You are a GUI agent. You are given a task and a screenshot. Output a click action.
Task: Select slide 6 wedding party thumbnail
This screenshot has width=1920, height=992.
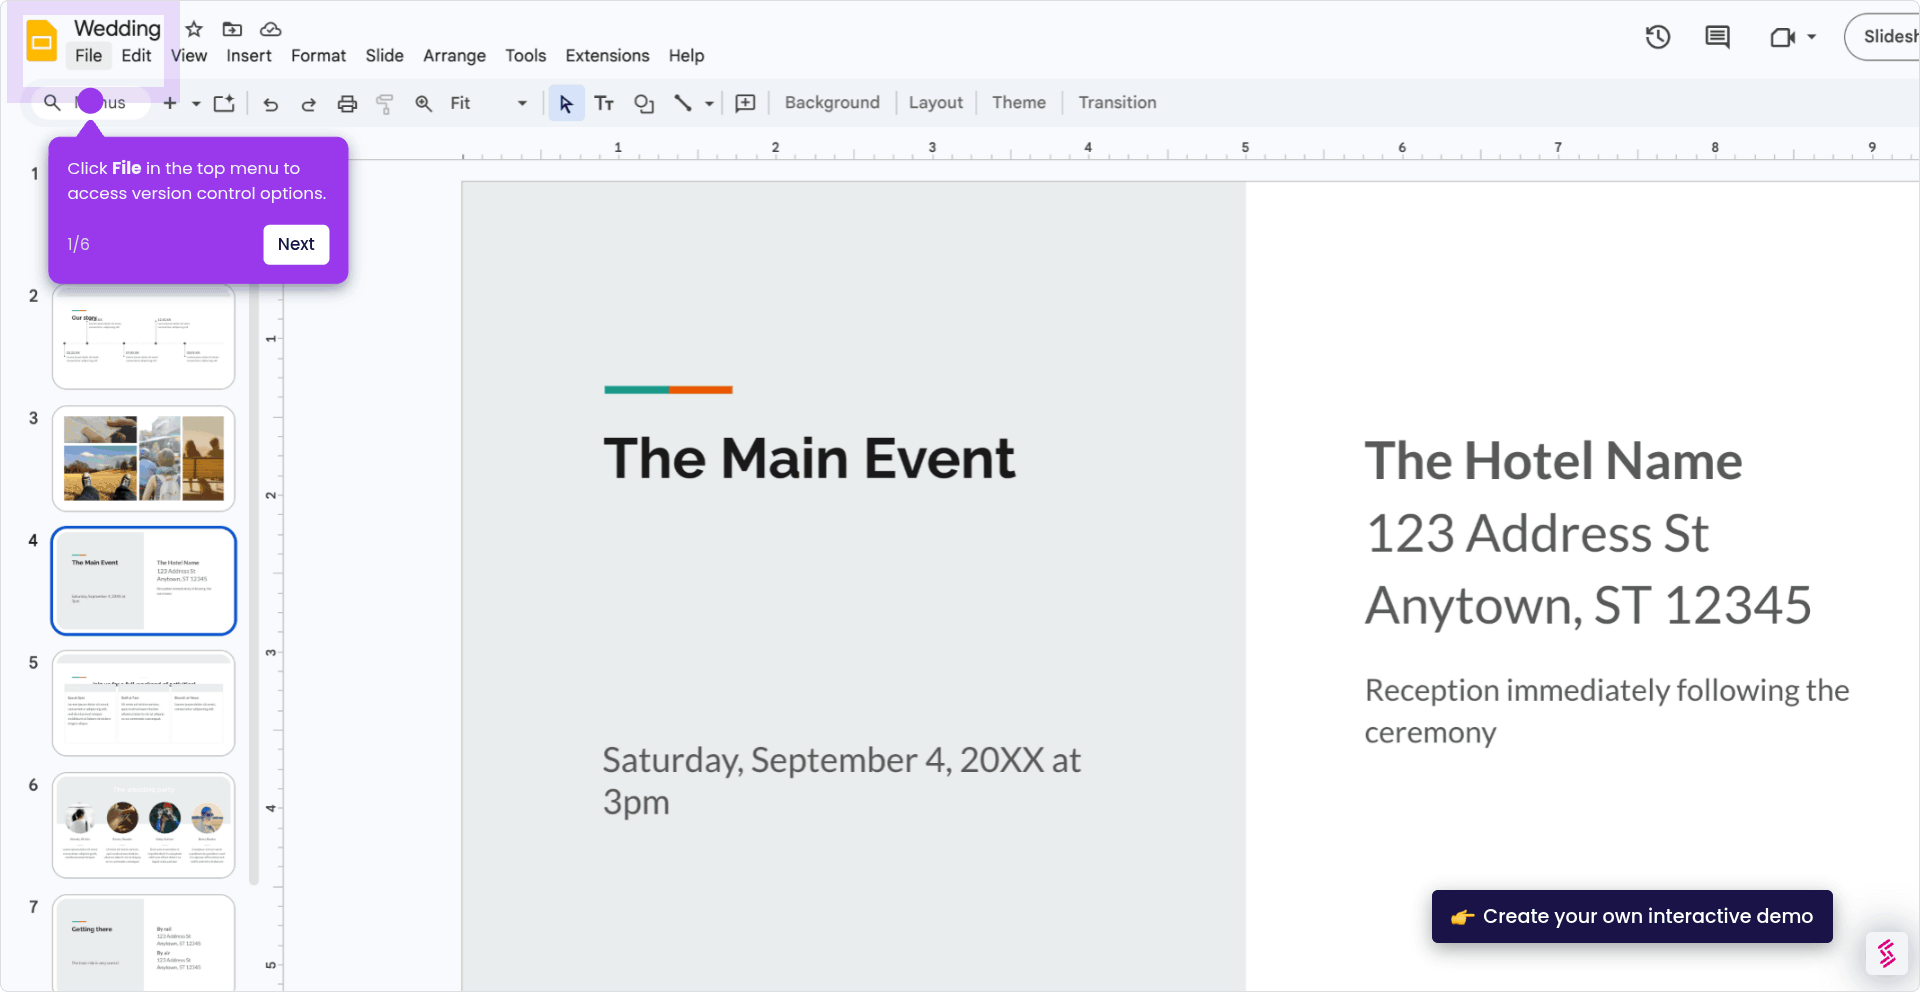tap(144, 825)
